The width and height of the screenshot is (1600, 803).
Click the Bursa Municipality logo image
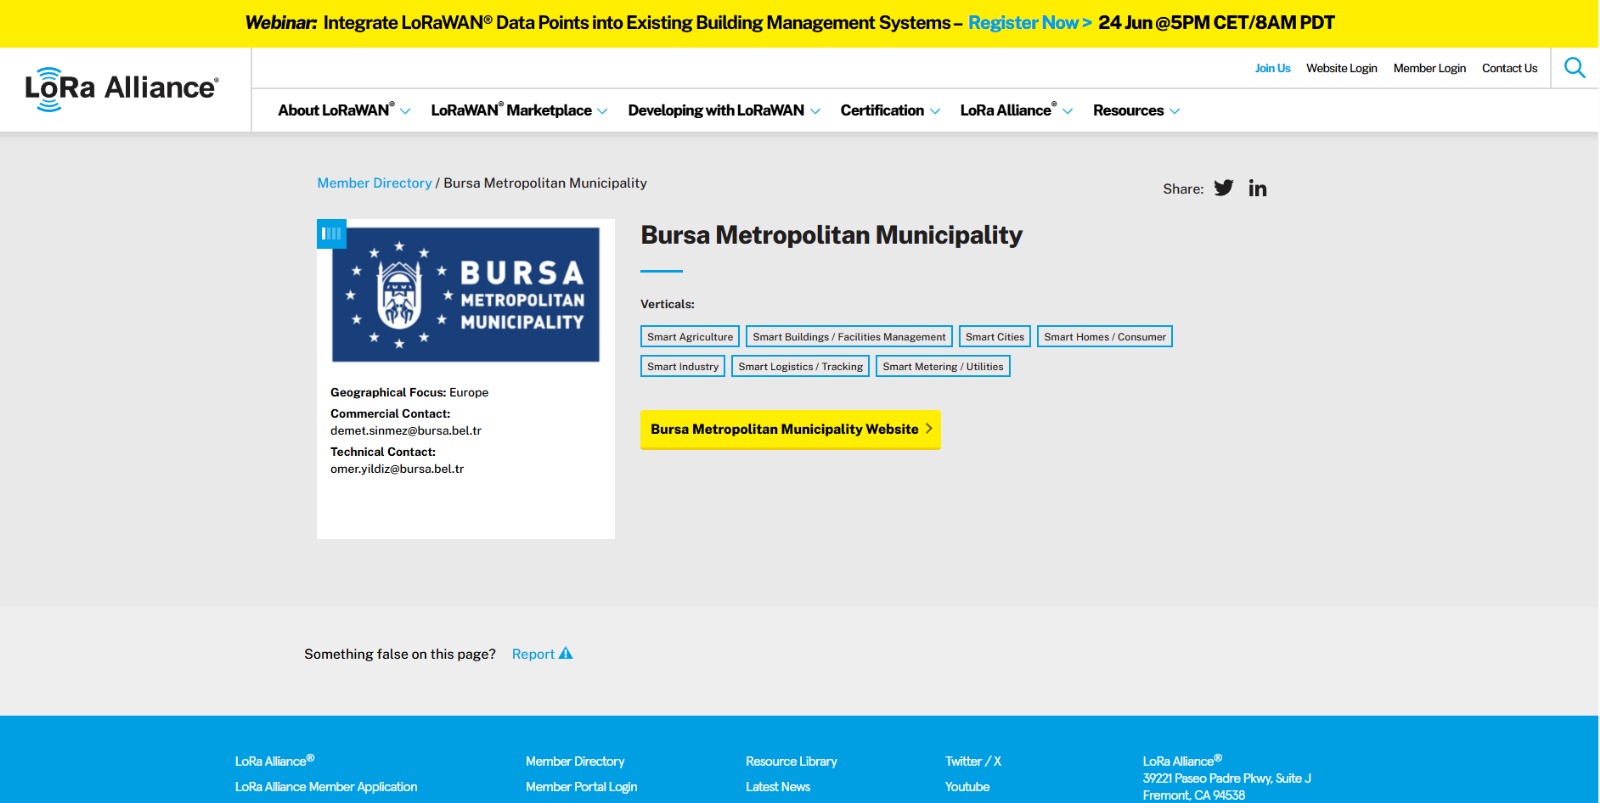point(466,295)
